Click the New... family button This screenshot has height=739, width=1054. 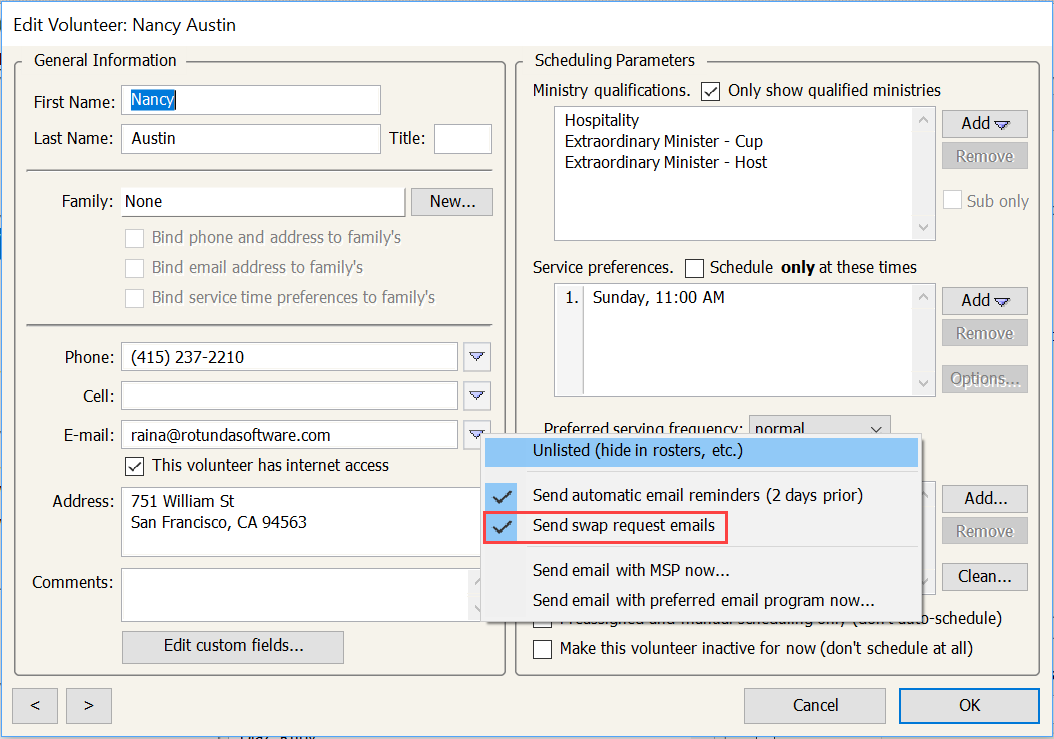pos(452,201)
